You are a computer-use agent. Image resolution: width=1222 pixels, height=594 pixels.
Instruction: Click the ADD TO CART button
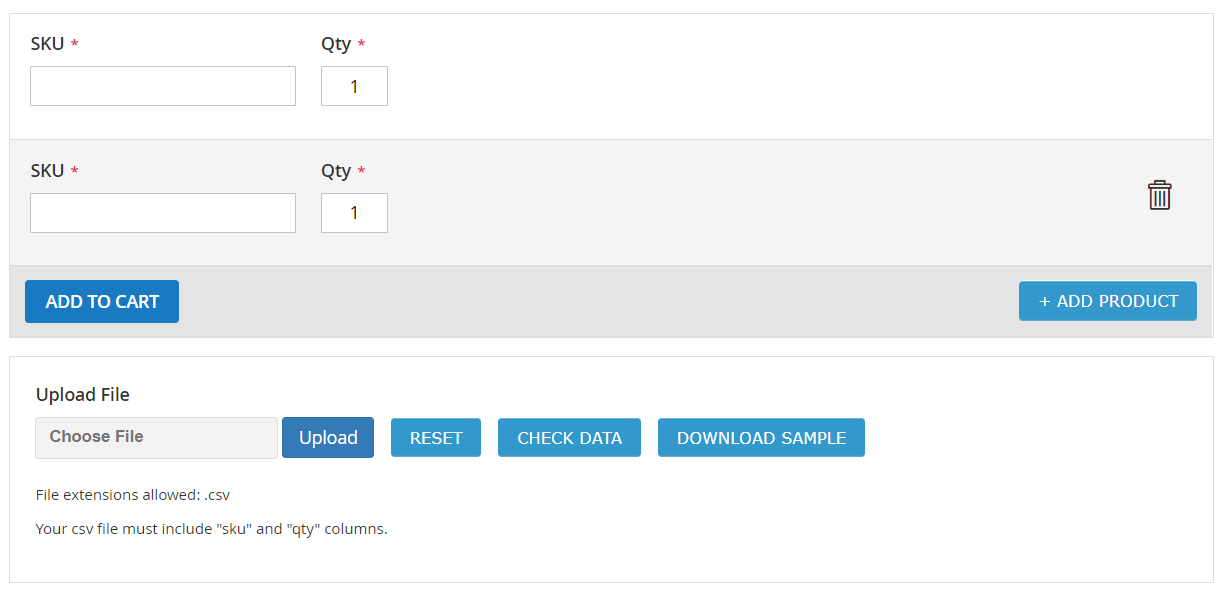pos(102,301)
